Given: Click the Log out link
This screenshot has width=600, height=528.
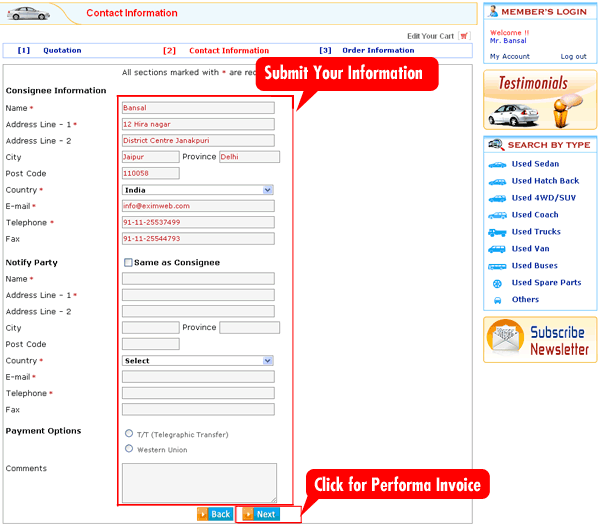Looking at the screenshot, I should pyautogui.click(x=573, y=57).
